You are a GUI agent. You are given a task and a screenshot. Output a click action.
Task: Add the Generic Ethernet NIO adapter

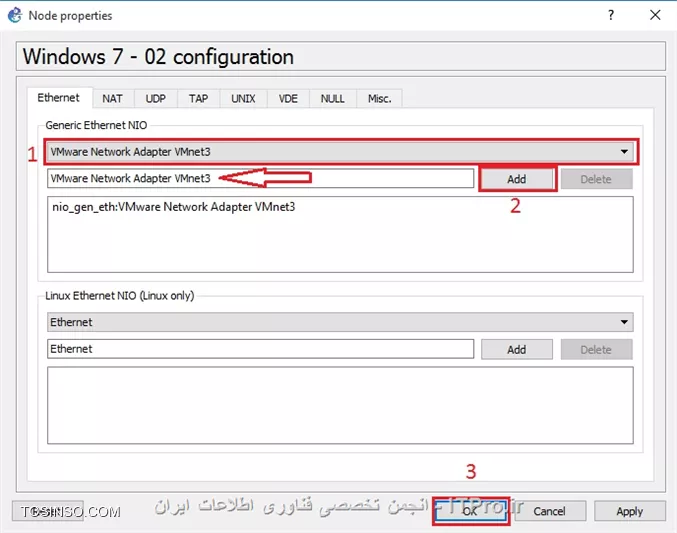coord(517,179)
